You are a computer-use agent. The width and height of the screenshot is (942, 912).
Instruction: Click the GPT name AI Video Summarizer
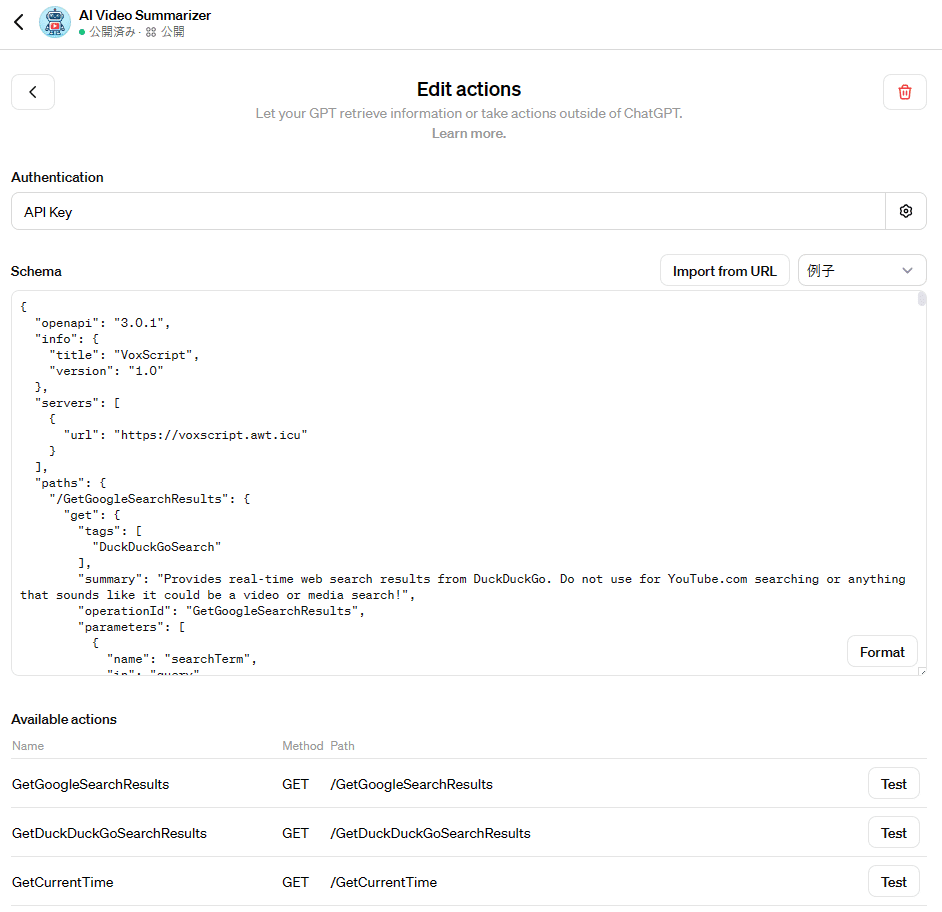click(x=144, y=15)
